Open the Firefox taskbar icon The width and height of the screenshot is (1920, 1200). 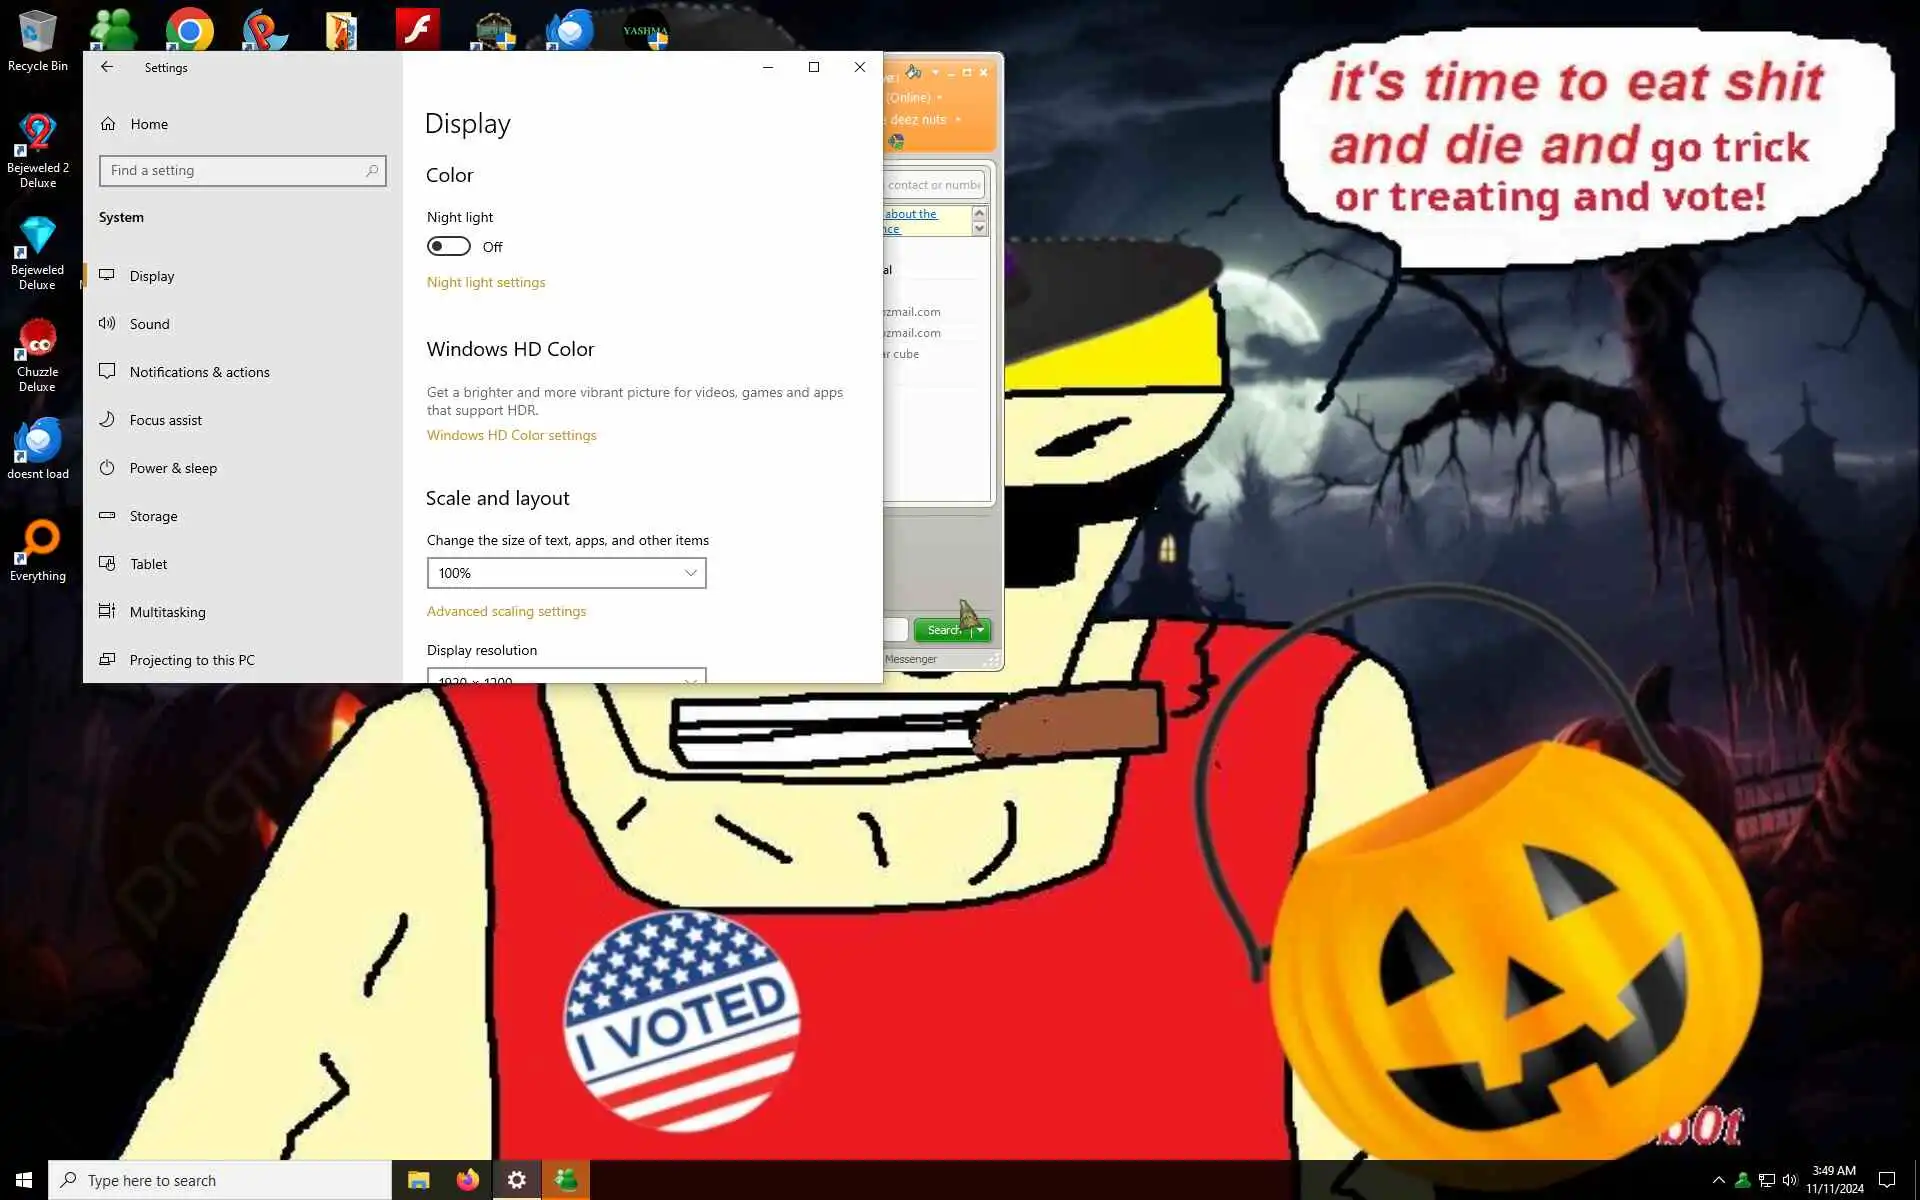(467, 1180)
